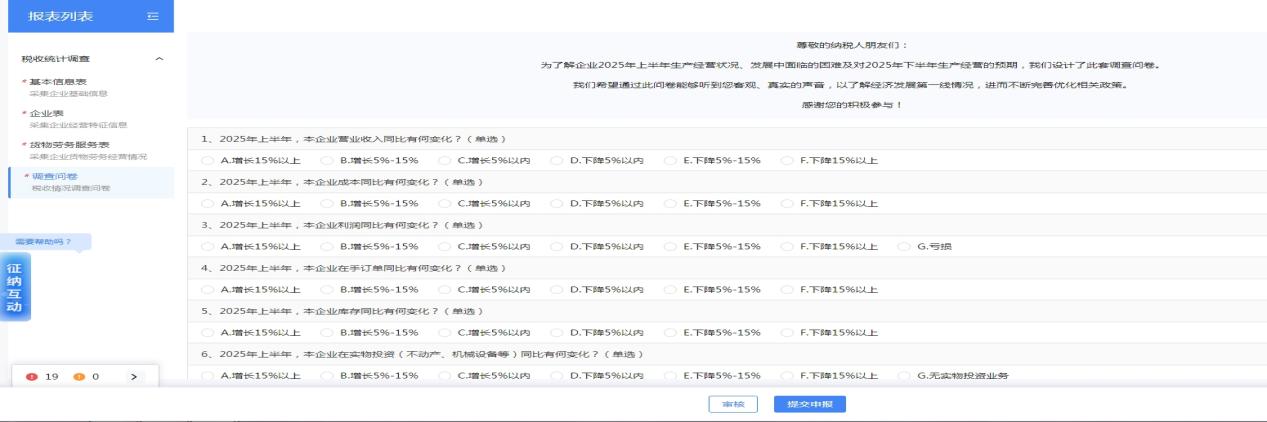
Task: Select D.下降5%以内 for question 1 营业收入
Action: [556, 160]
